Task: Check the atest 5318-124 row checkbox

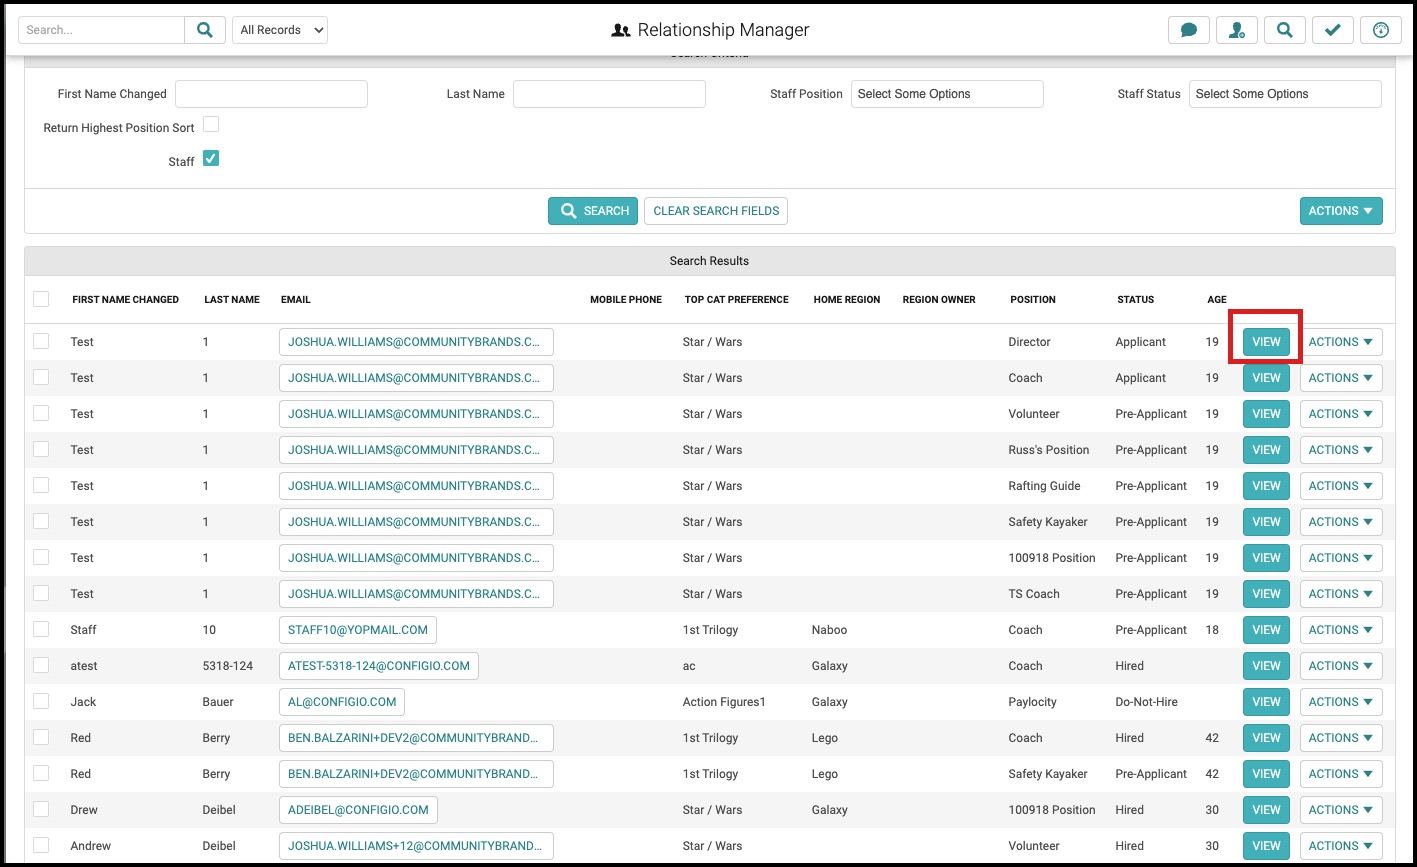Action: (41, 665)
